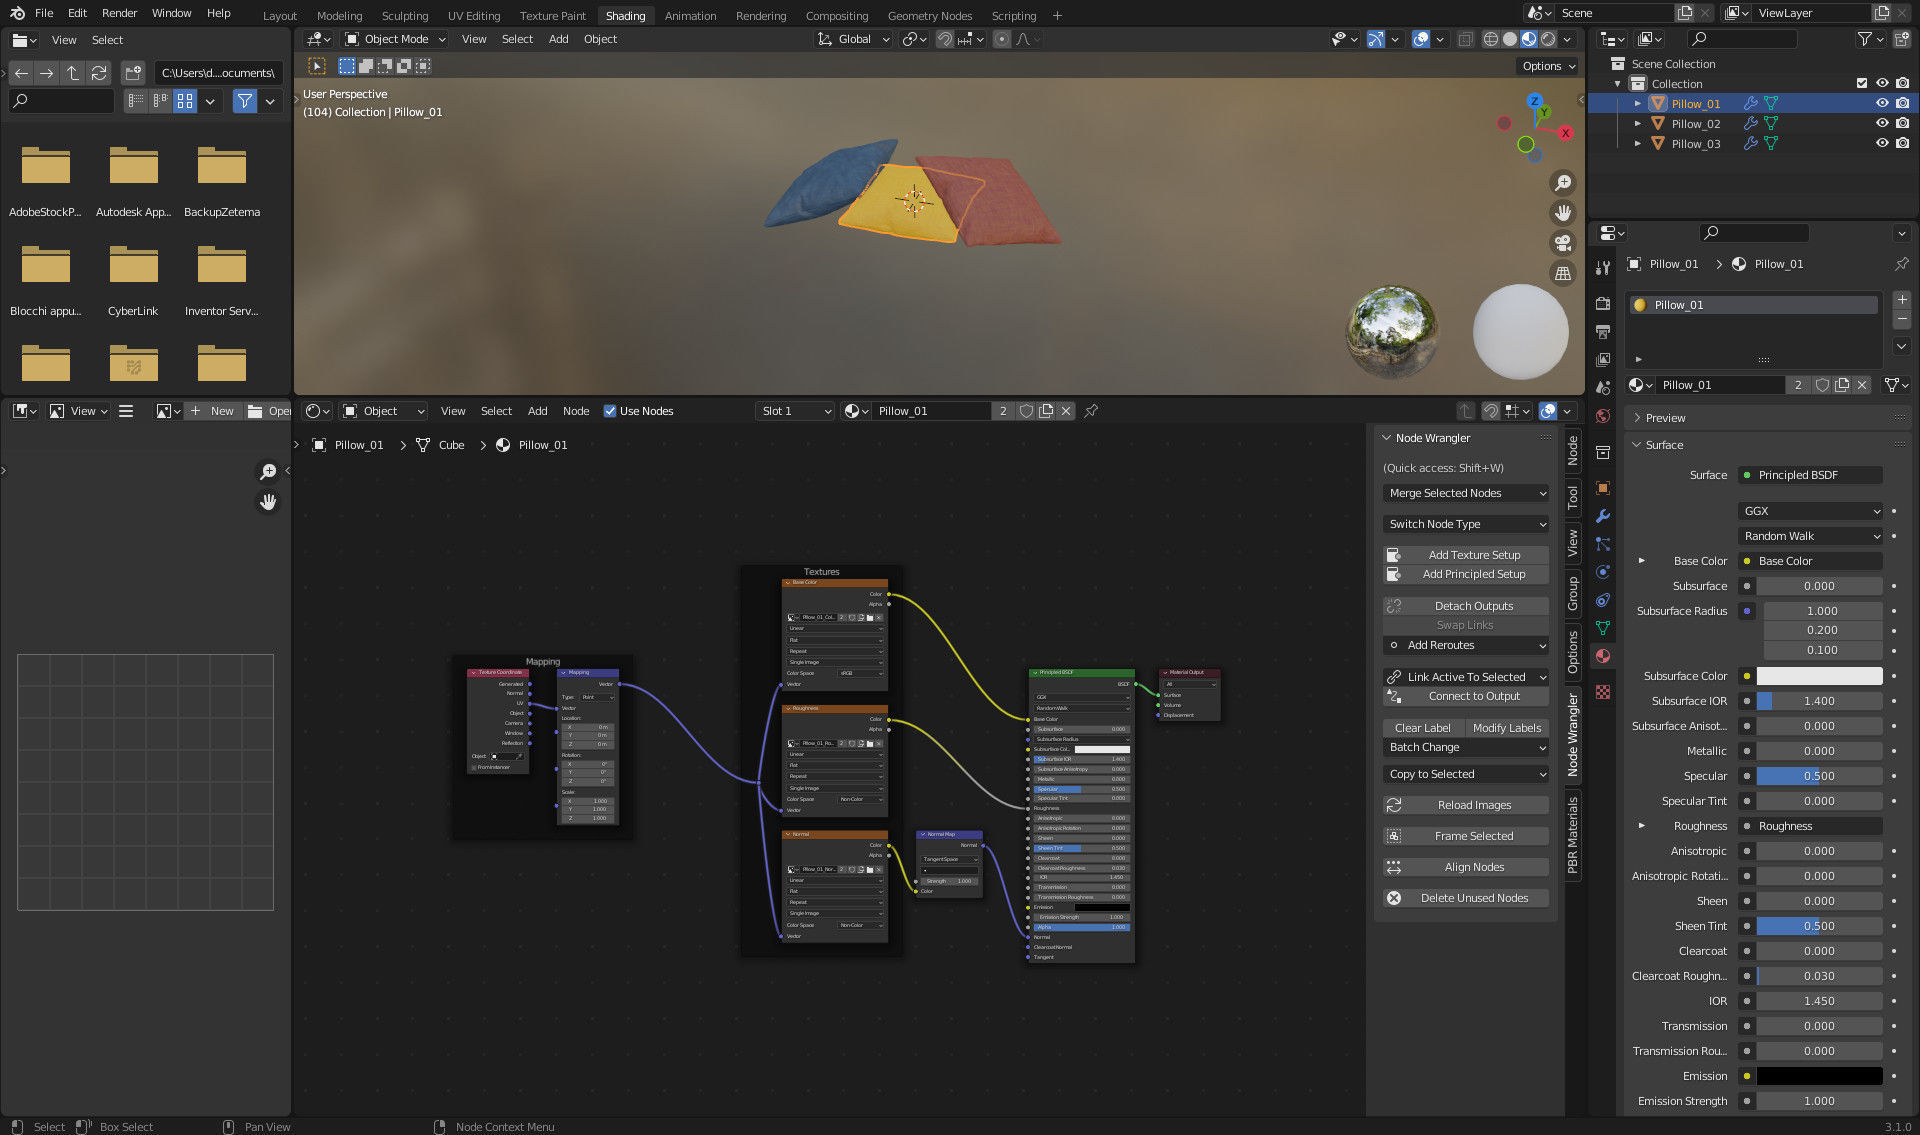This screenshot has height=1135, width=1920.
Task: Open the Material properties tab icon
Action: pyautogui.click(x=1603, y=657)
